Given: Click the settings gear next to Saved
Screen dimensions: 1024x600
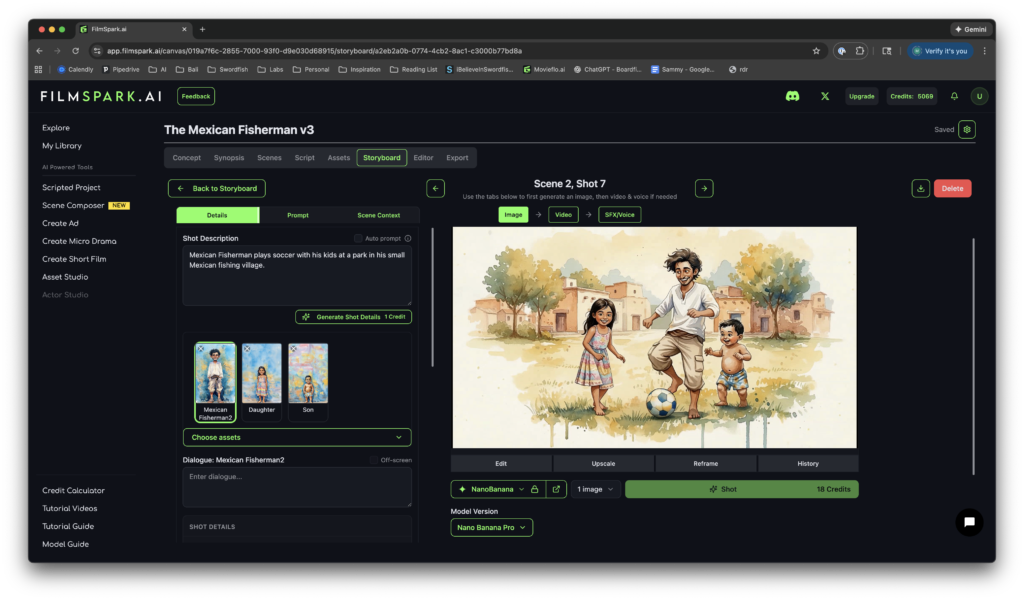Looking at the screenshot, I should pos(965,129).
